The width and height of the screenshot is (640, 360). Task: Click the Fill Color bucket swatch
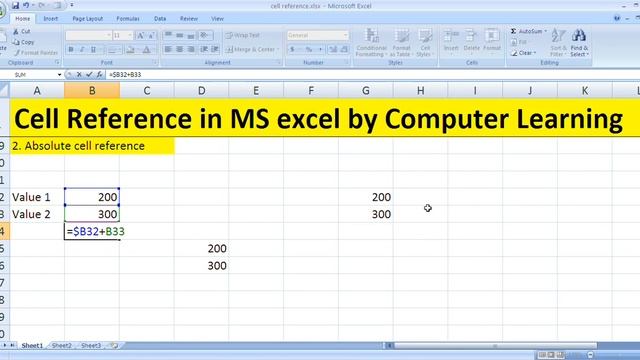tap(130, 49)
